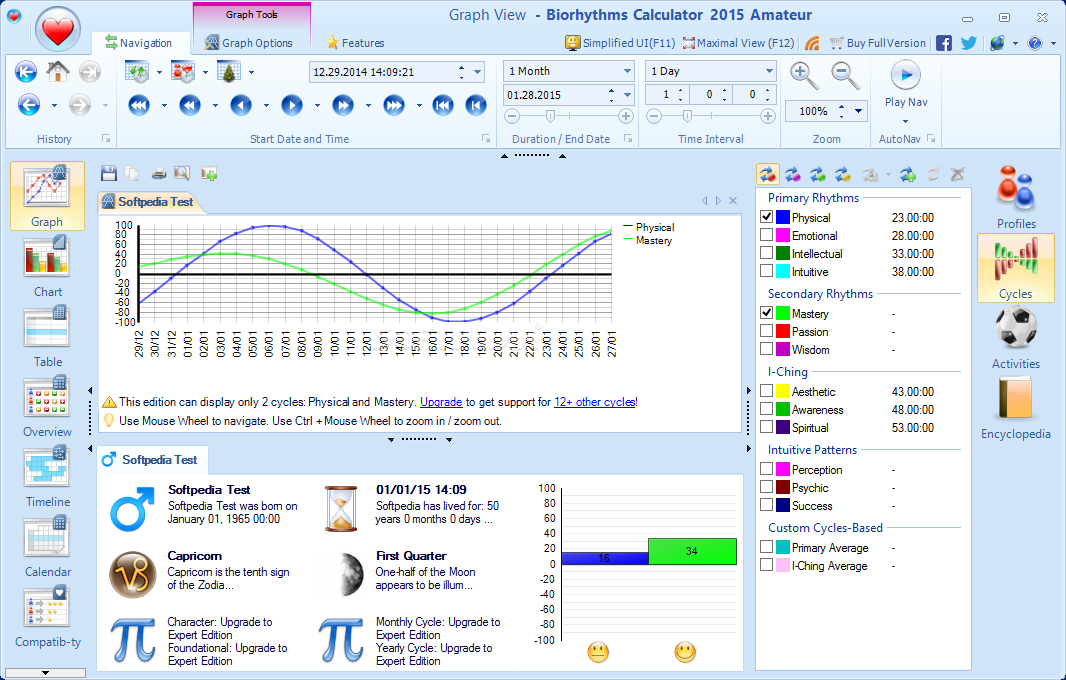Open the Chart view
The width and height of the screenshot is (1066, 680).
[x=47, y=267]
